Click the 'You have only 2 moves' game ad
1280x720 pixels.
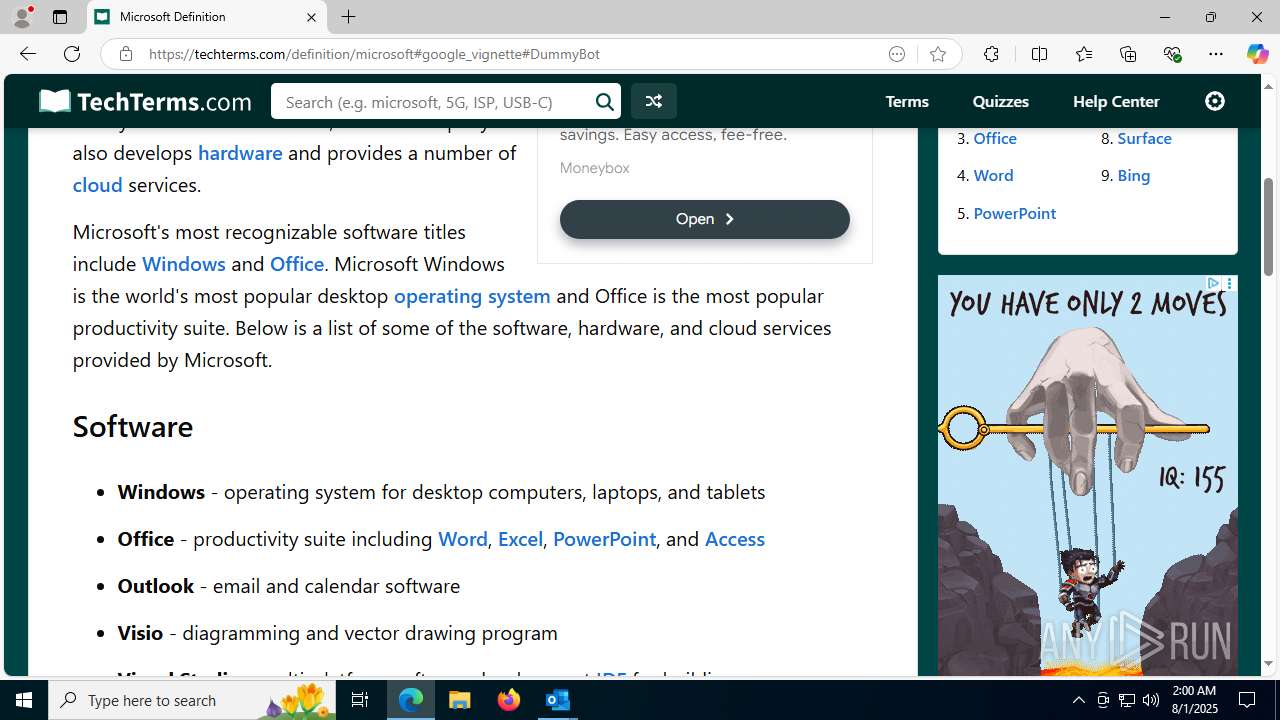1087,475
